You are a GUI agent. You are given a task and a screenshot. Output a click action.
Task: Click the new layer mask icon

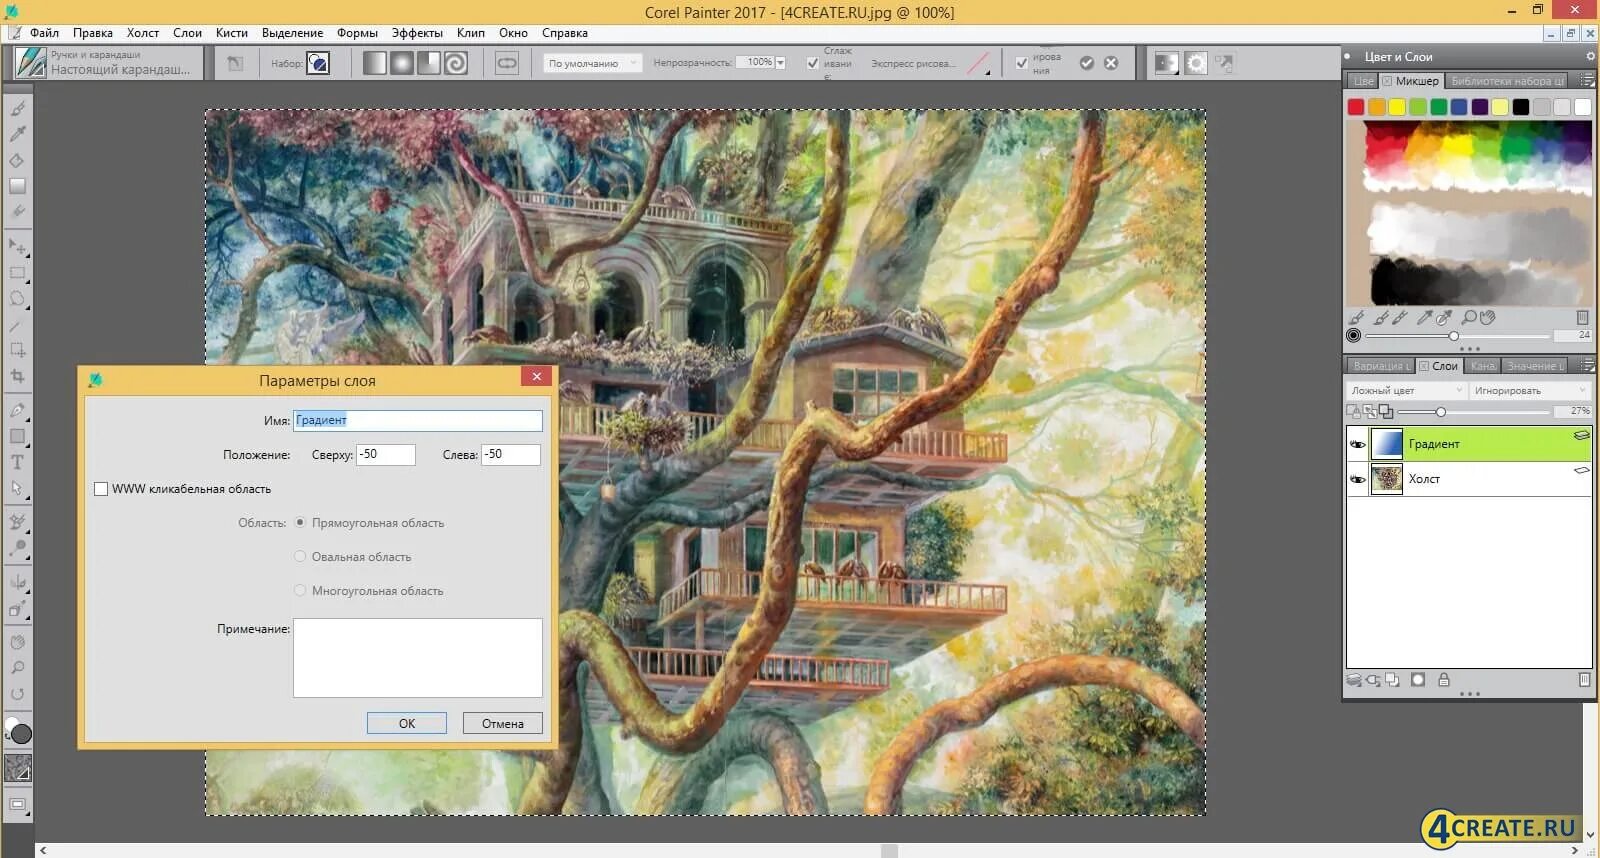1417,680
